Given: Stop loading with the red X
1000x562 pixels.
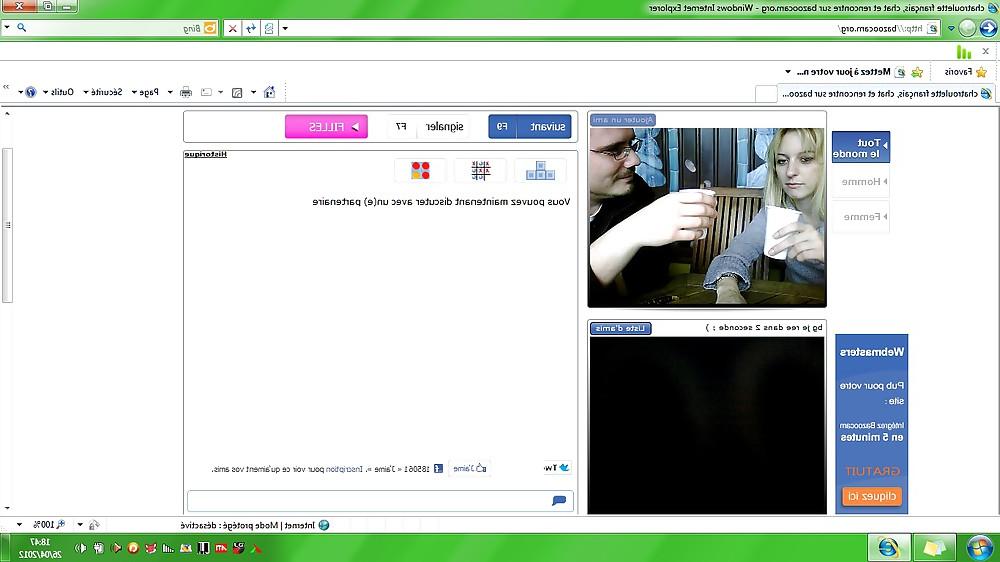Looking at the screenshot, I should (x=233, y=29).
